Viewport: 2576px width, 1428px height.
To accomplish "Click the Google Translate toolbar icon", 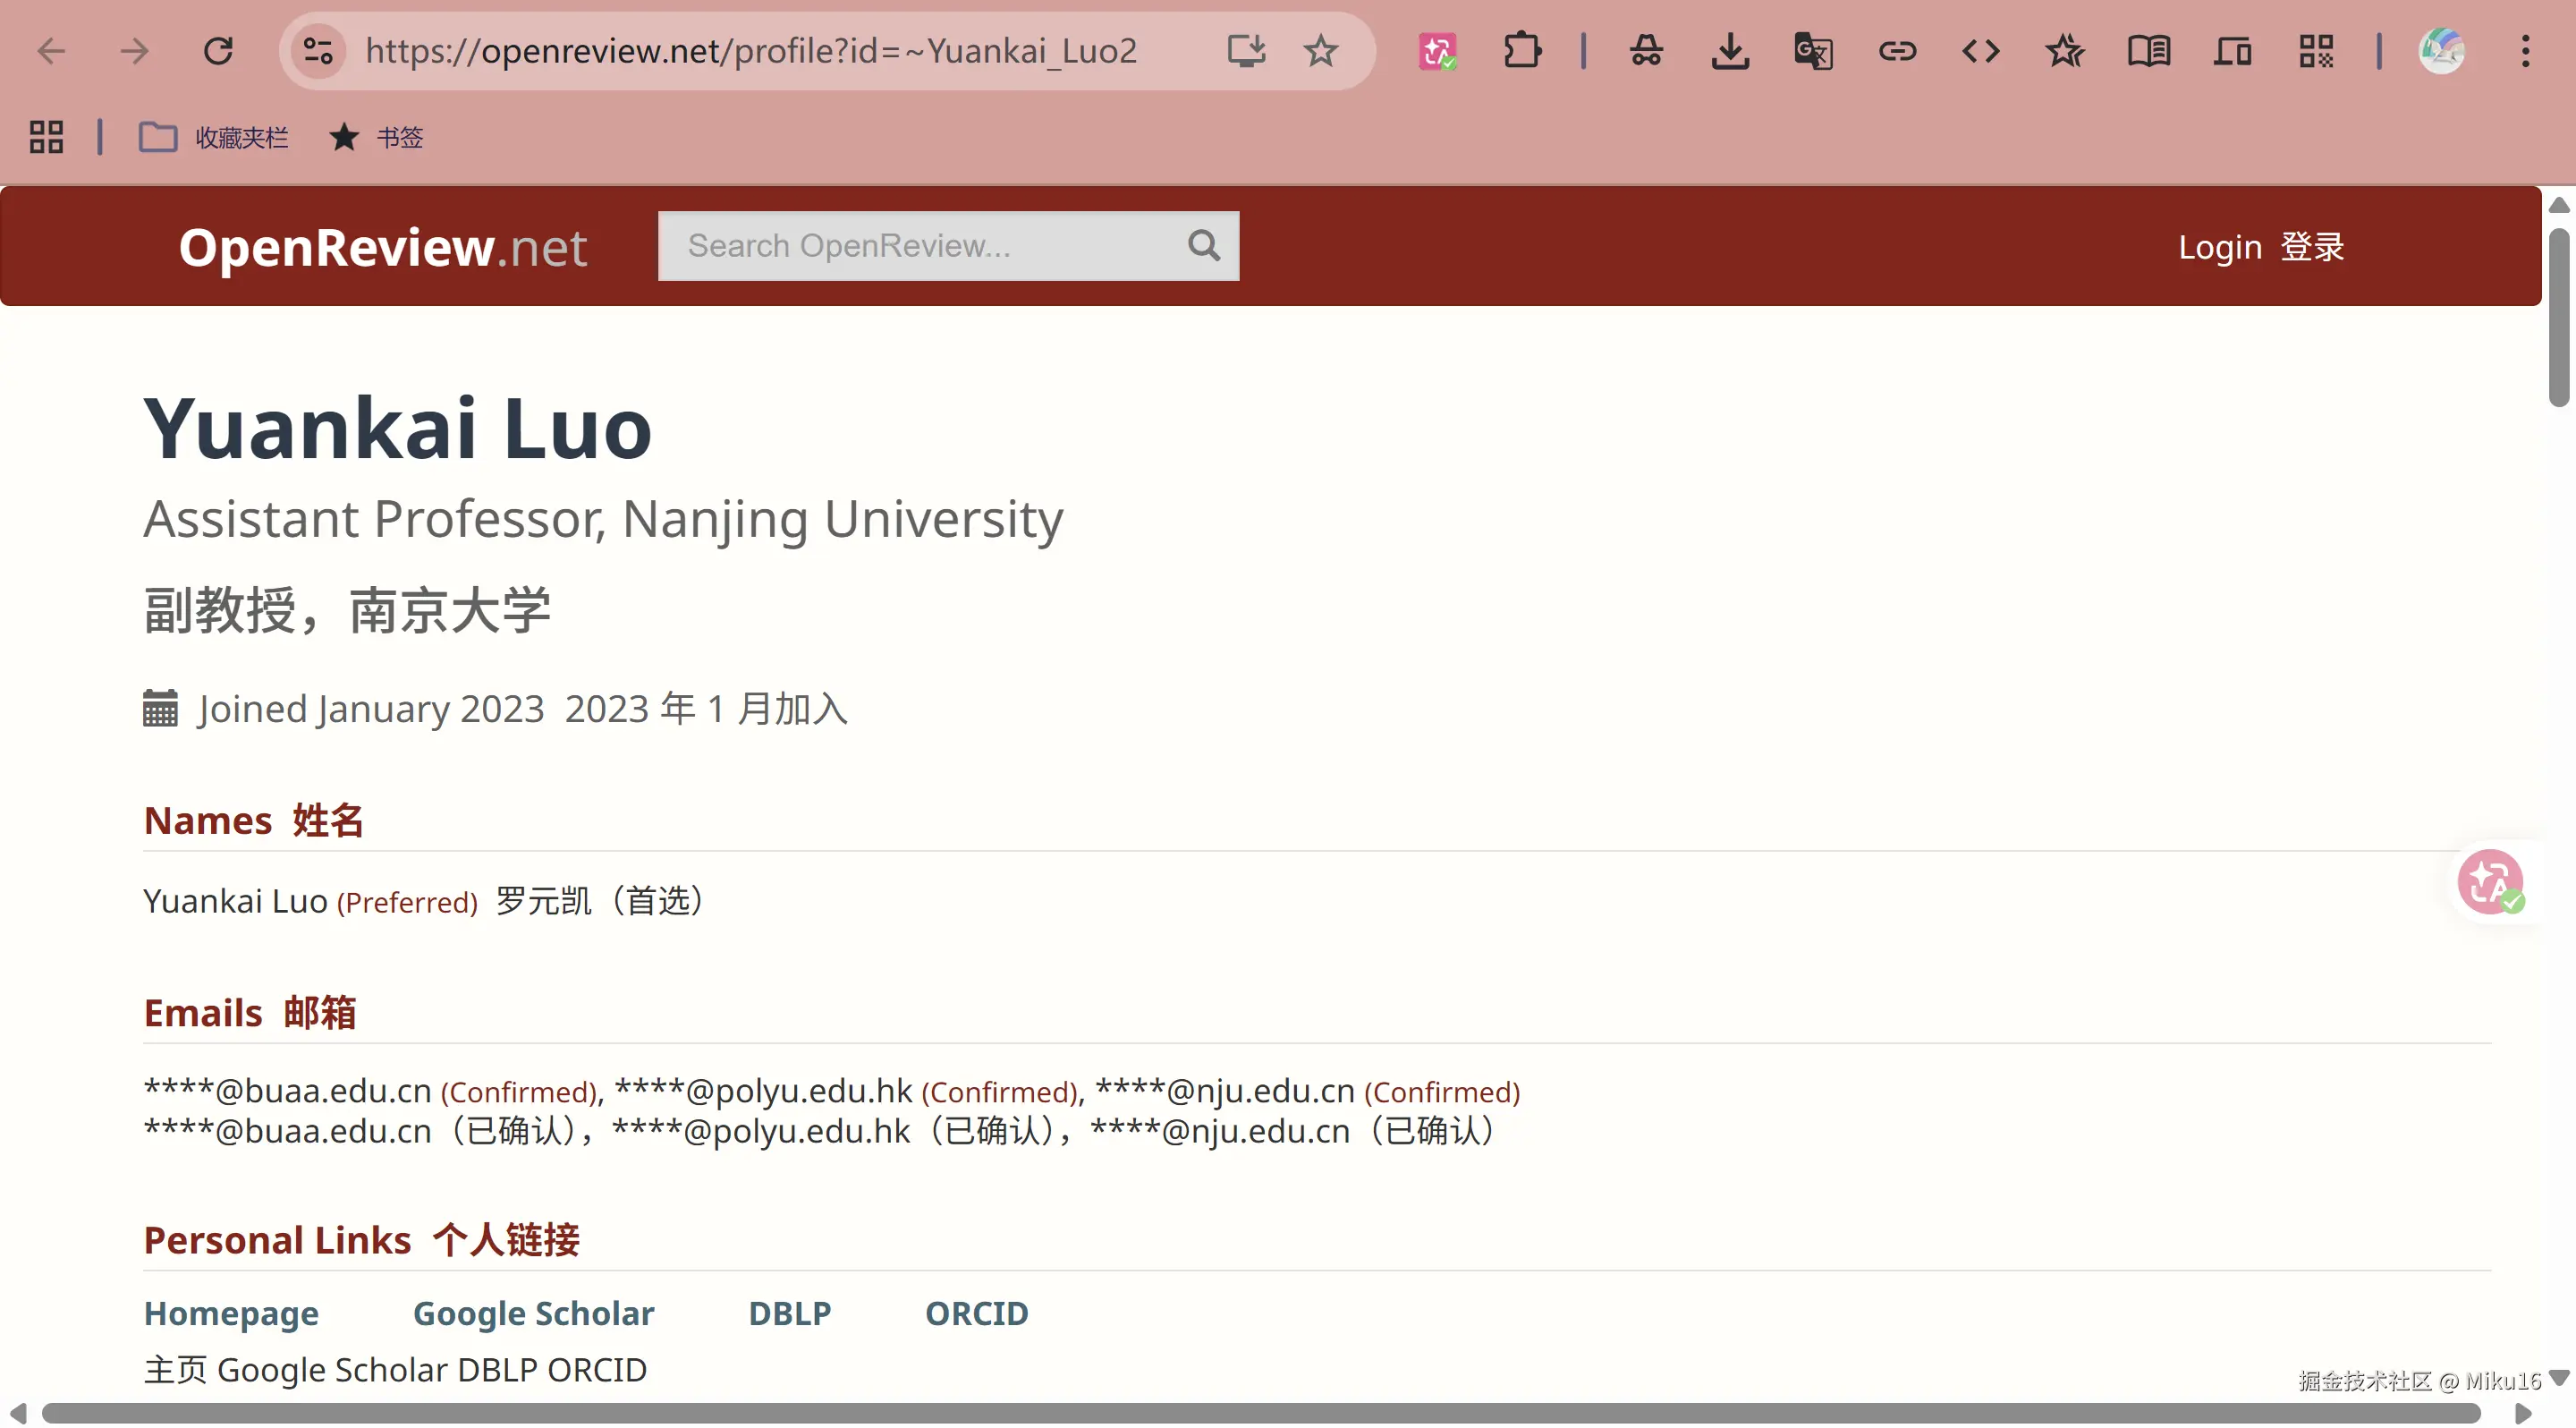I will tap(1813, 50).
